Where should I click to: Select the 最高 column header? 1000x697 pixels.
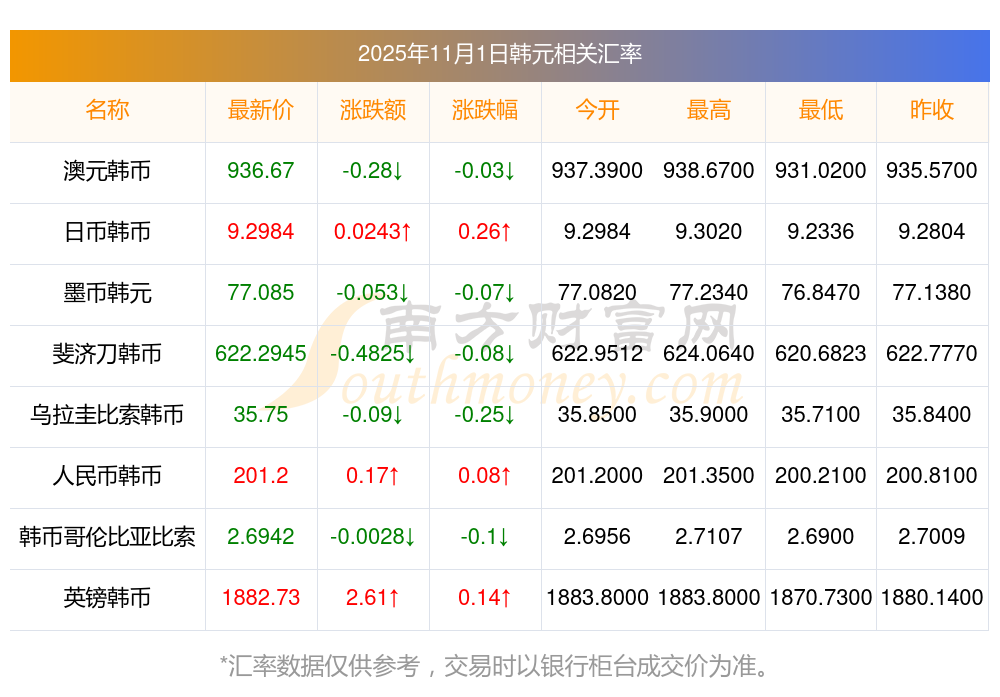pos(708,110)
